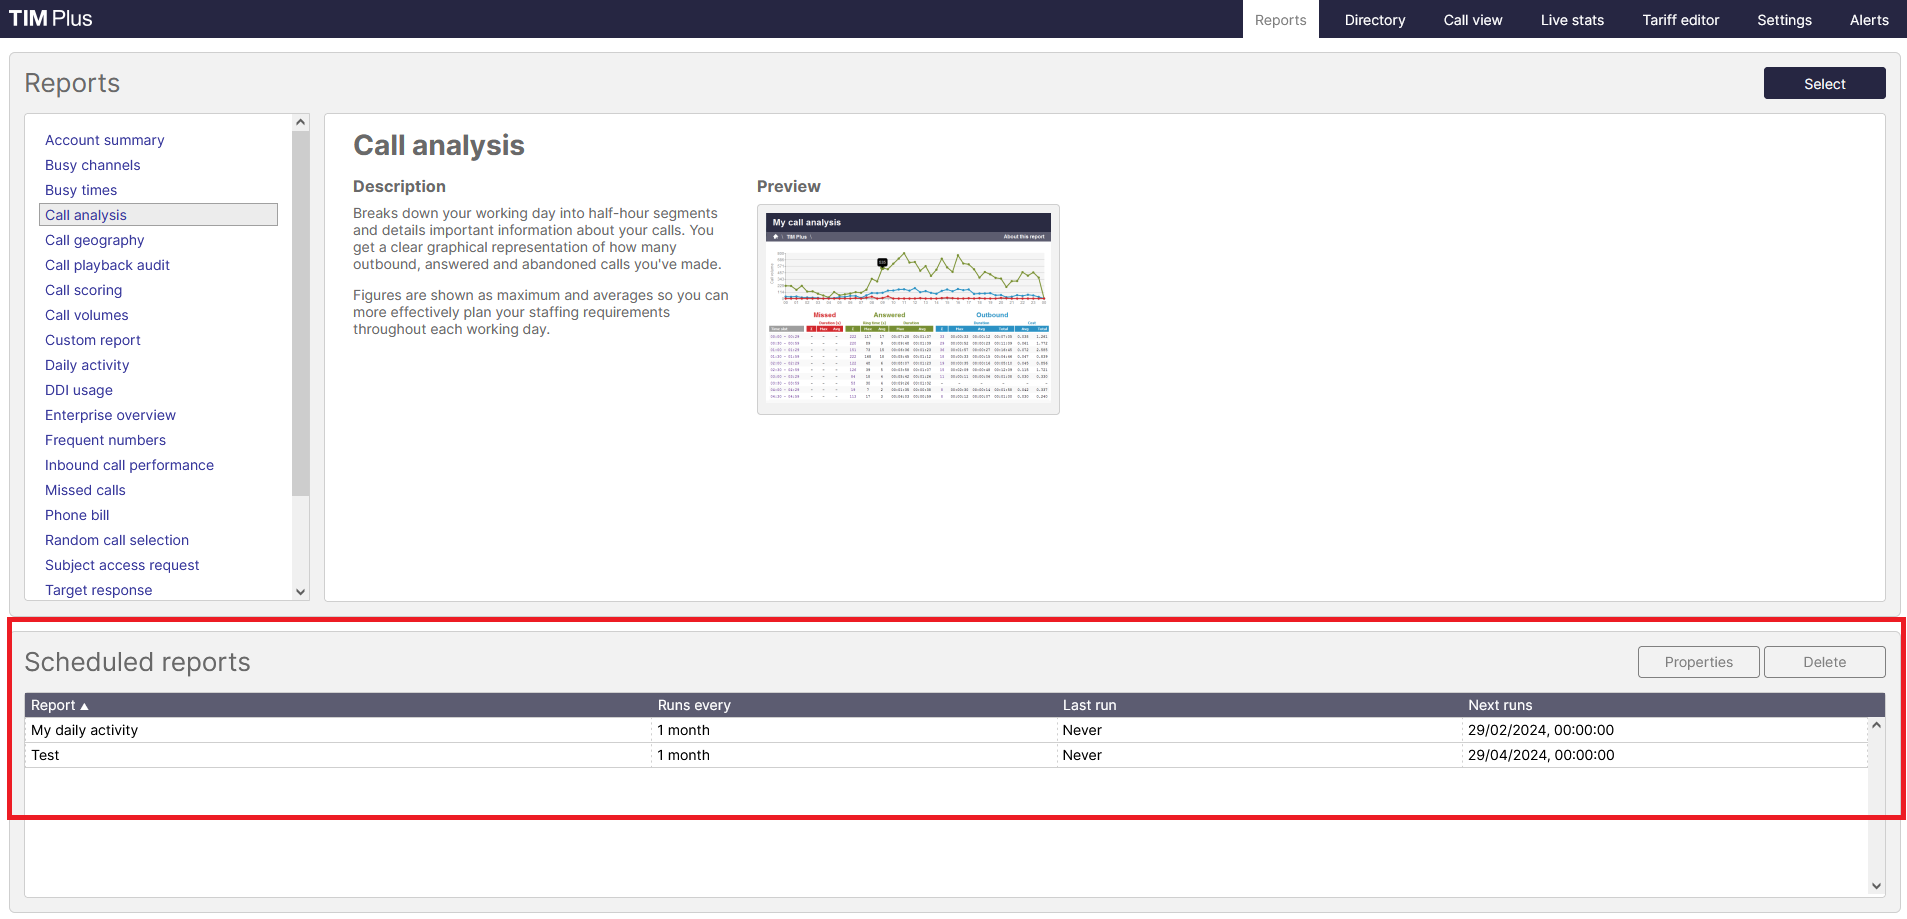Select the Phone bill report

(x=77, y=515)
